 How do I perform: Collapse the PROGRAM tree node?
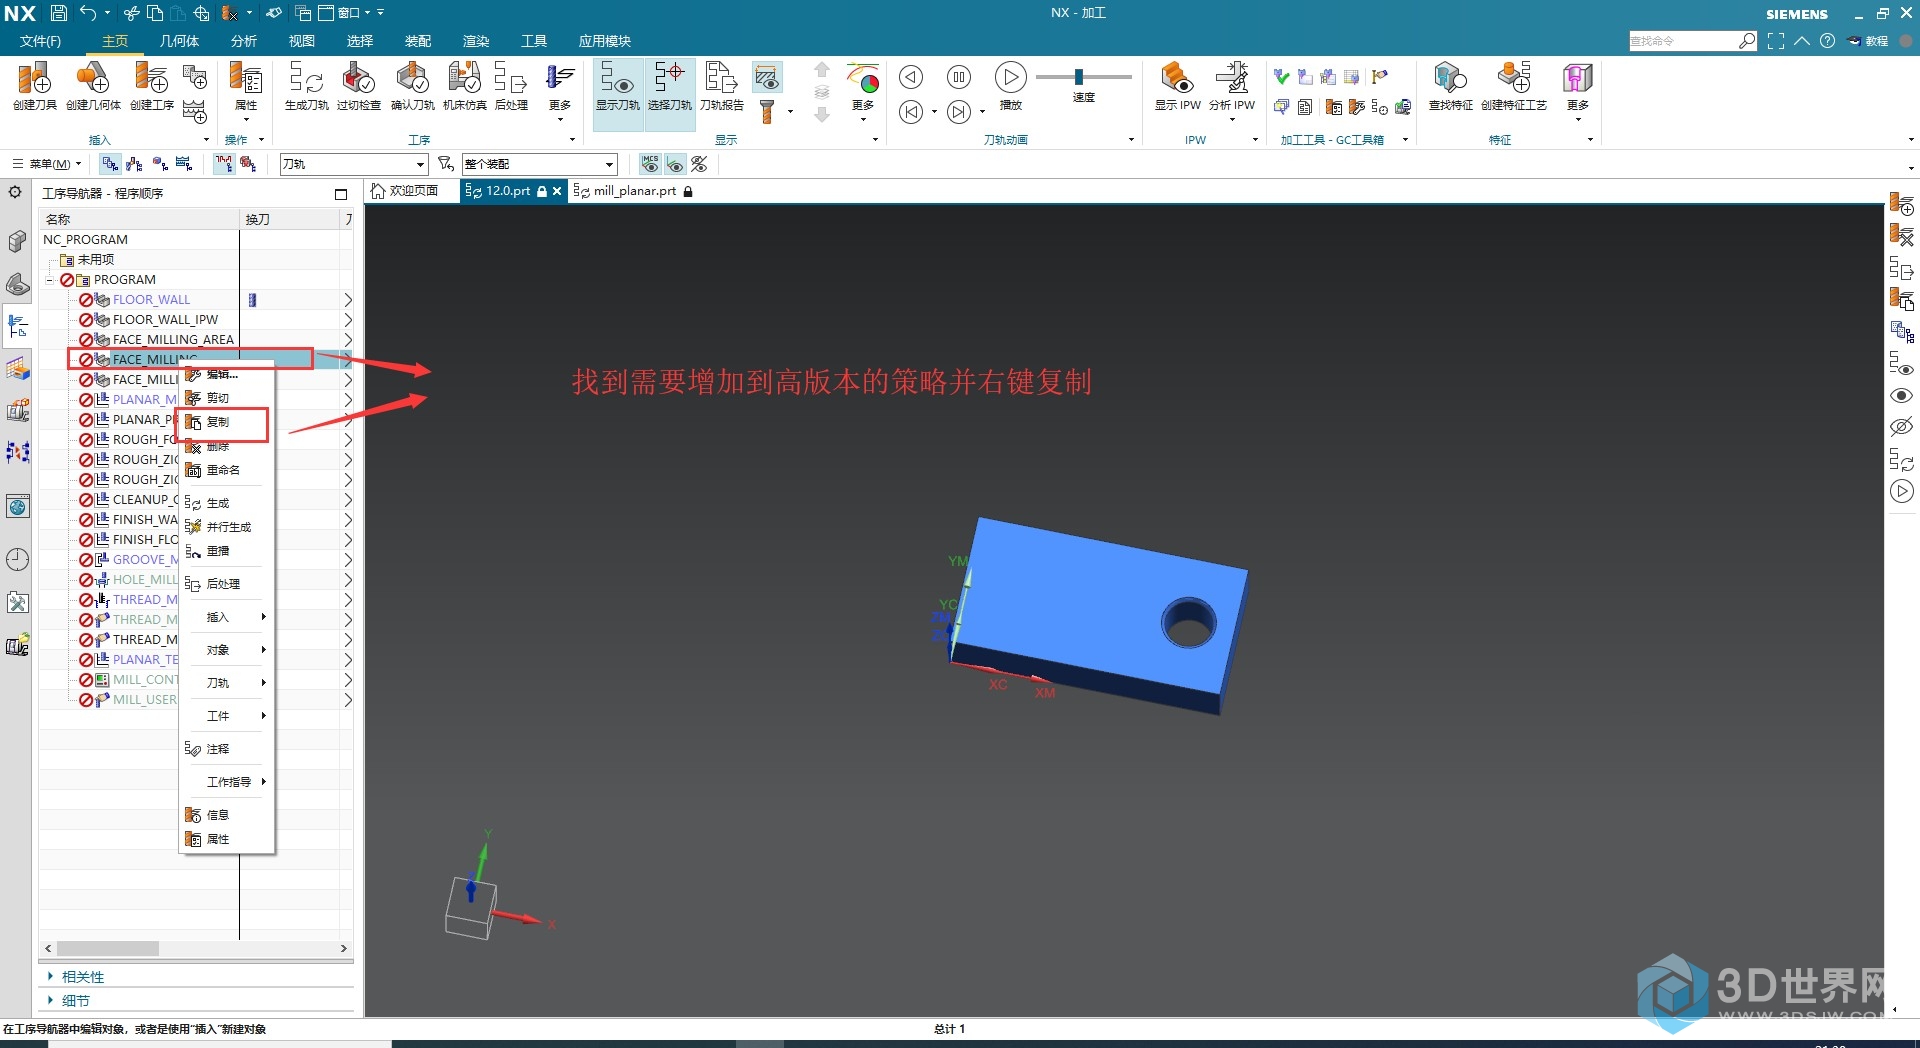point(50,280)
